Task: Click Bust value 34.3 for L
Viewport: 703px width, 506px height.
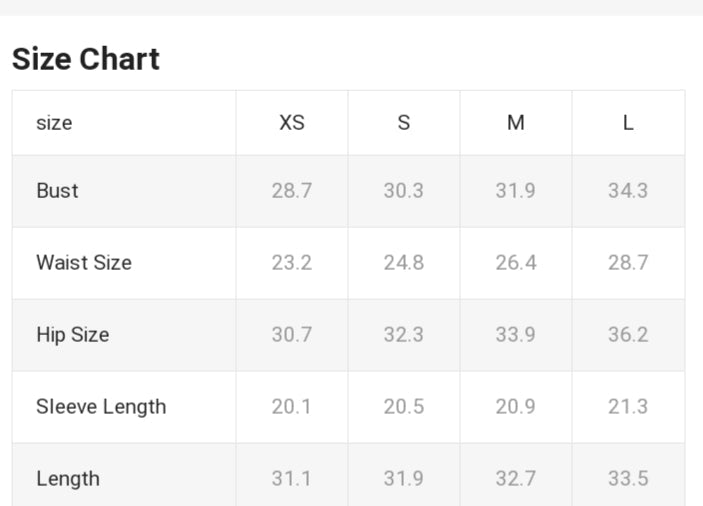Action: click(628, 191)
